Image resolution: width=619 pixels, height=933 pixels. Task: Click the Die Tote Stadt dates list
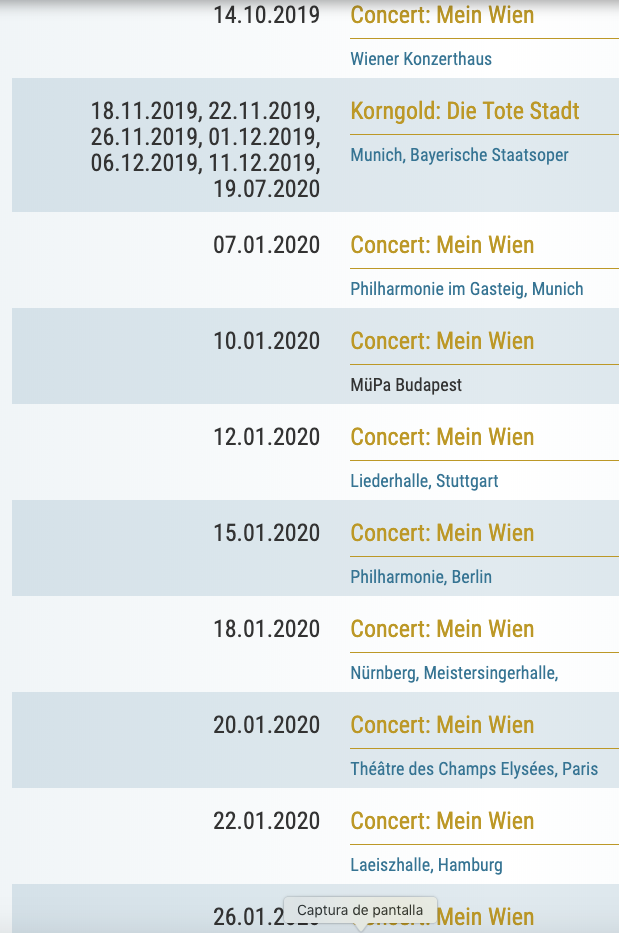pos(205,149)
